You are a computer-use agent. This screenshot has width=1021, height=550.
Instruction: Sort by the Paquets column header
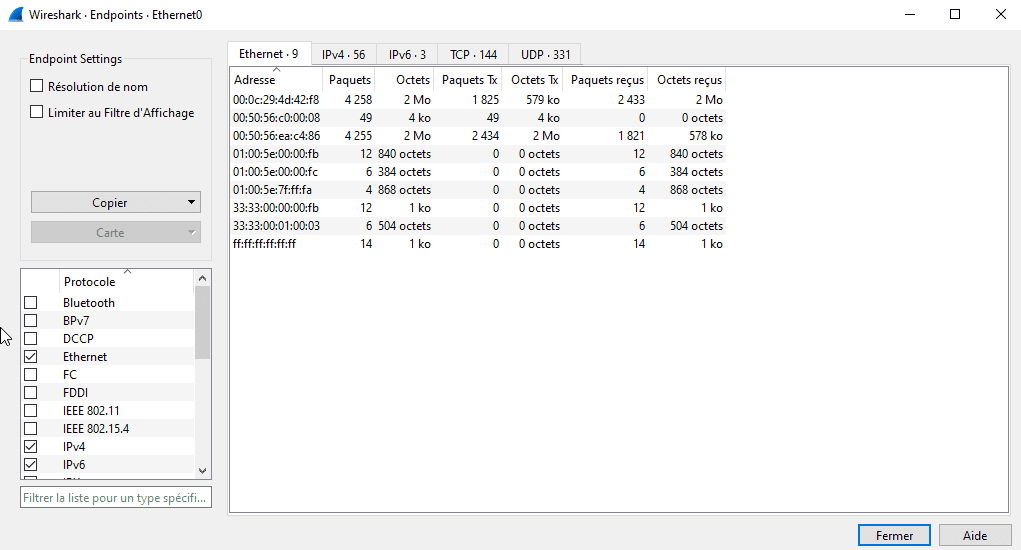coord(349,79)
